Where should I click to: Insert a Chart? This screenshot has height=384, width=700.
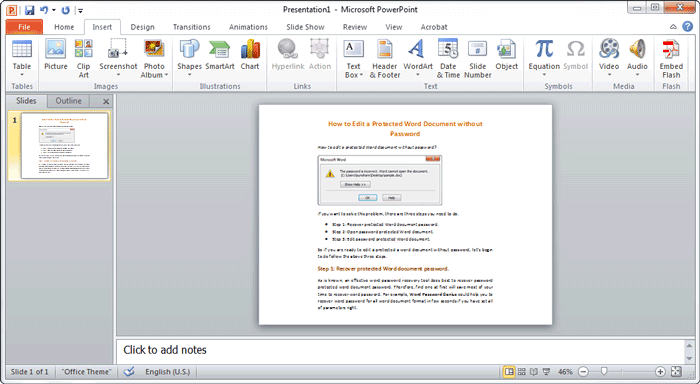click(x=250, y=54)
